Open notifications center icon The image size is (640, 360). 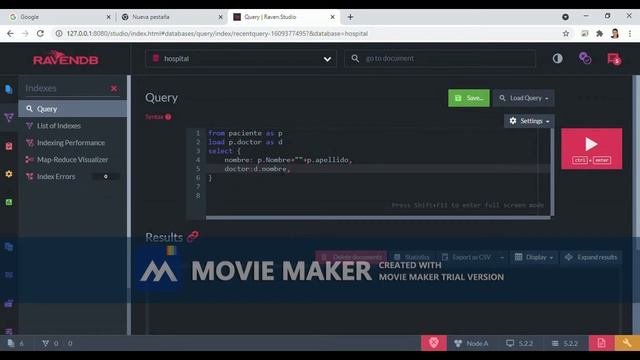[x=614, y=59]
